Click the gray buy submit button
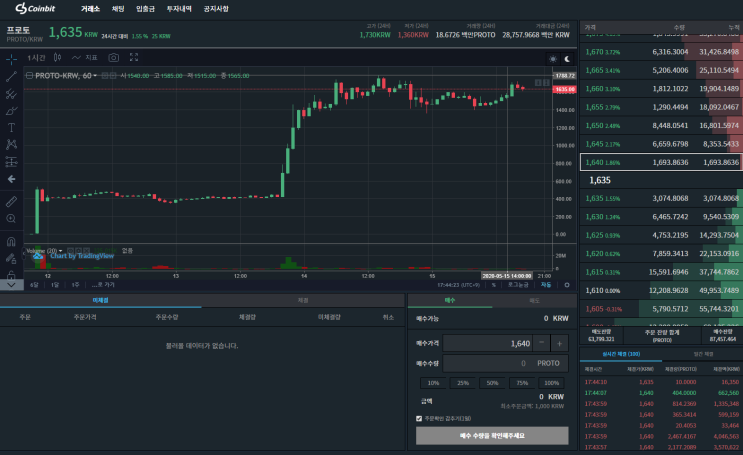 [x=492, y=436]
